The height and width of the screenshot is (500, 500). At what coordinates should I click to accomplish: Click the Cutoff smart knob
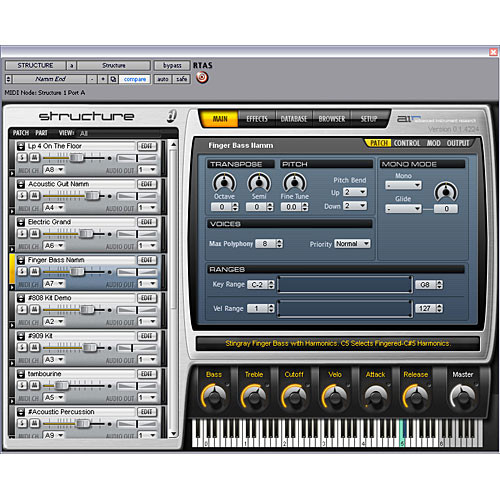click(x=294, y=396)
